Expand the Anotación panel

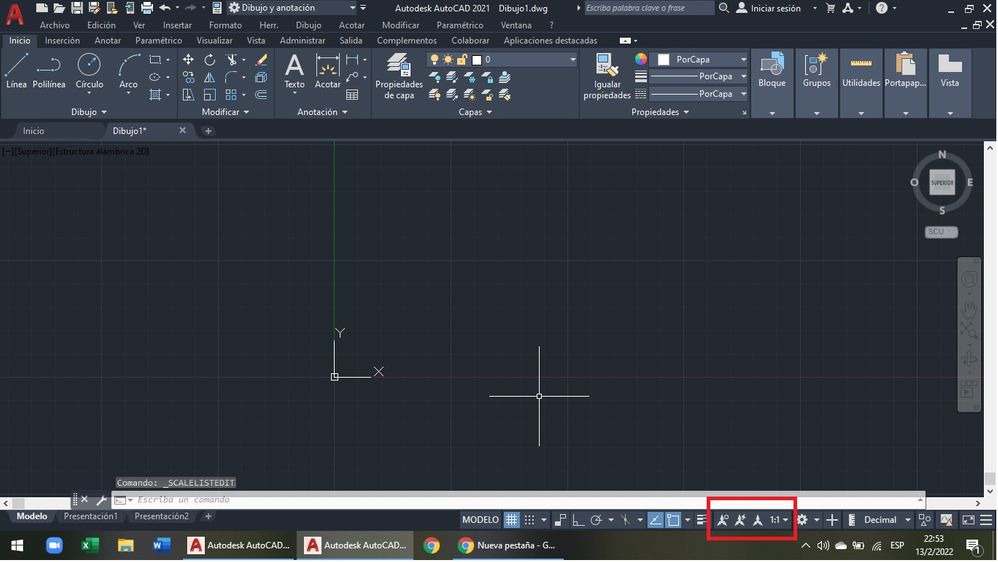322,111
